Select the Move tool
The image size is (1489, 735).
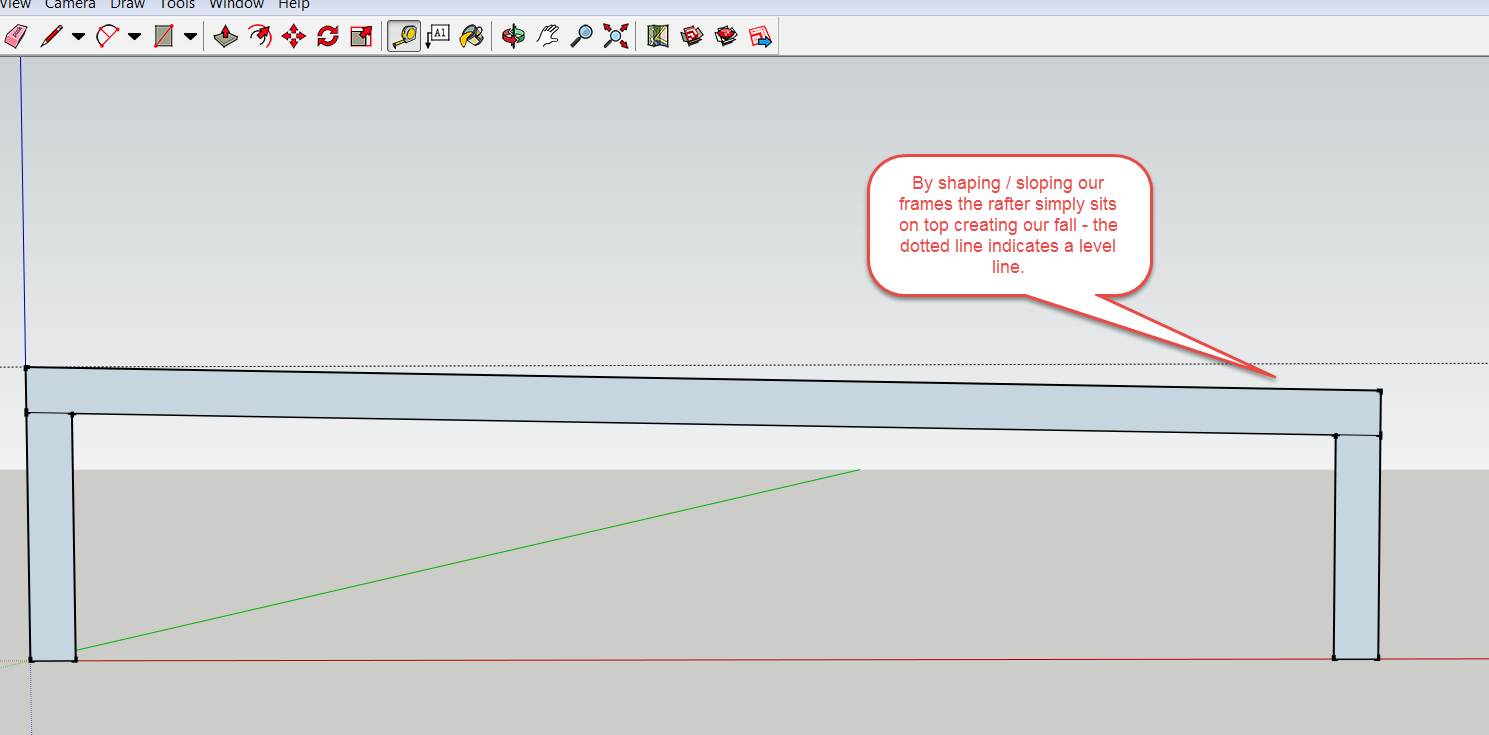click(294, 37)
